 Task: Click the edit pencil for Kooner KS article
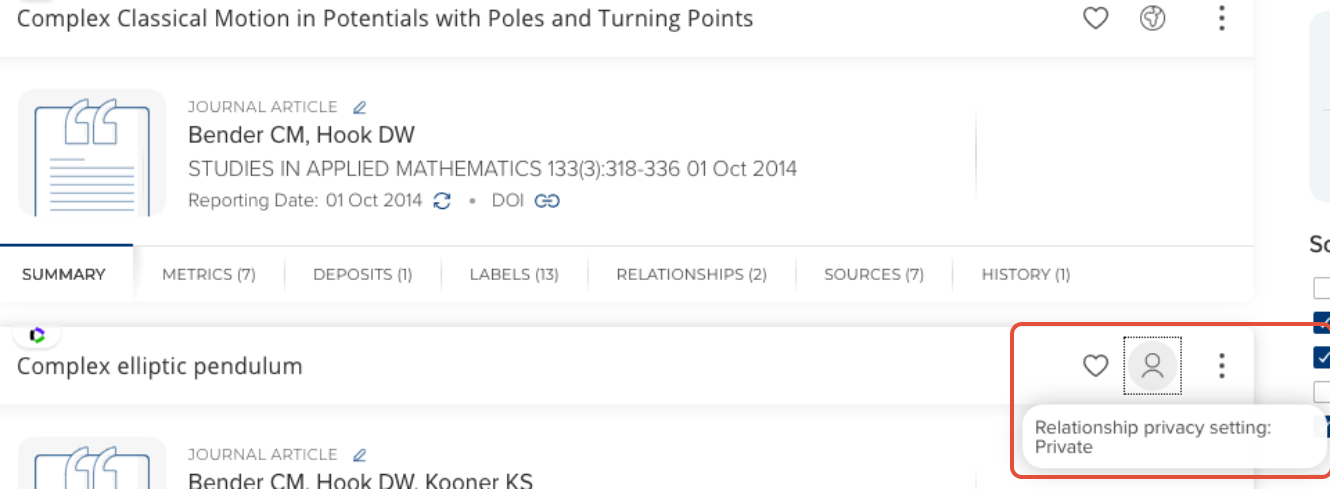[360, 455]
